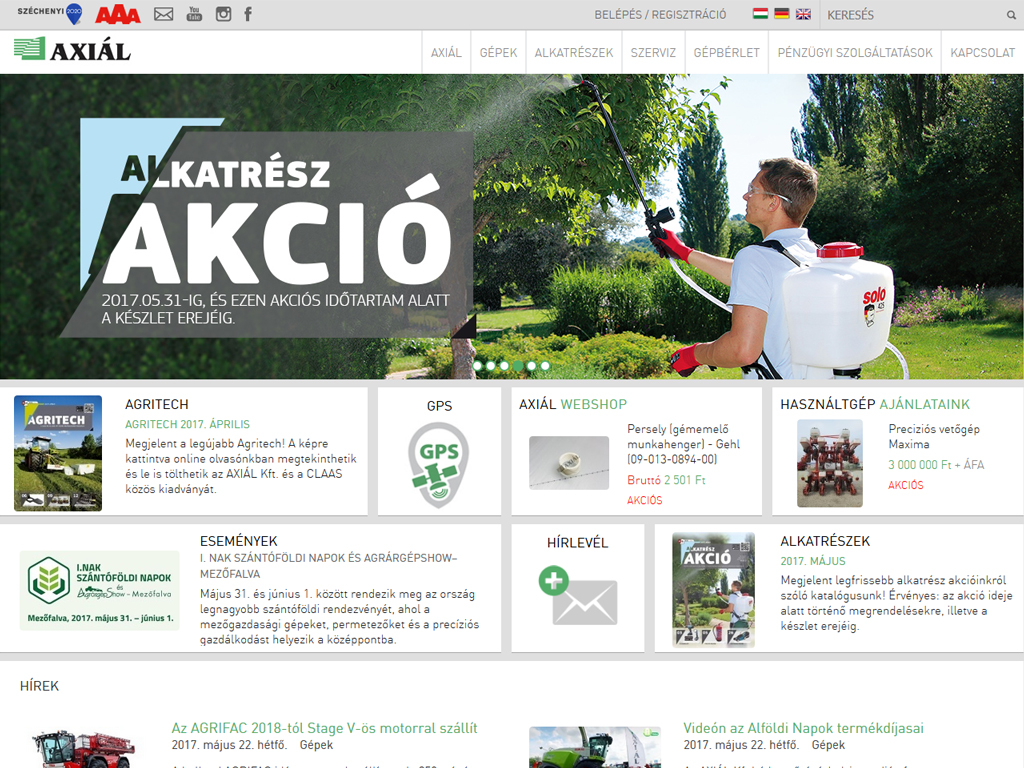Screen dimensions: 1024x768
Task: Open AGRIFAC Stage V news headline
Action: (x=325, y=728)
